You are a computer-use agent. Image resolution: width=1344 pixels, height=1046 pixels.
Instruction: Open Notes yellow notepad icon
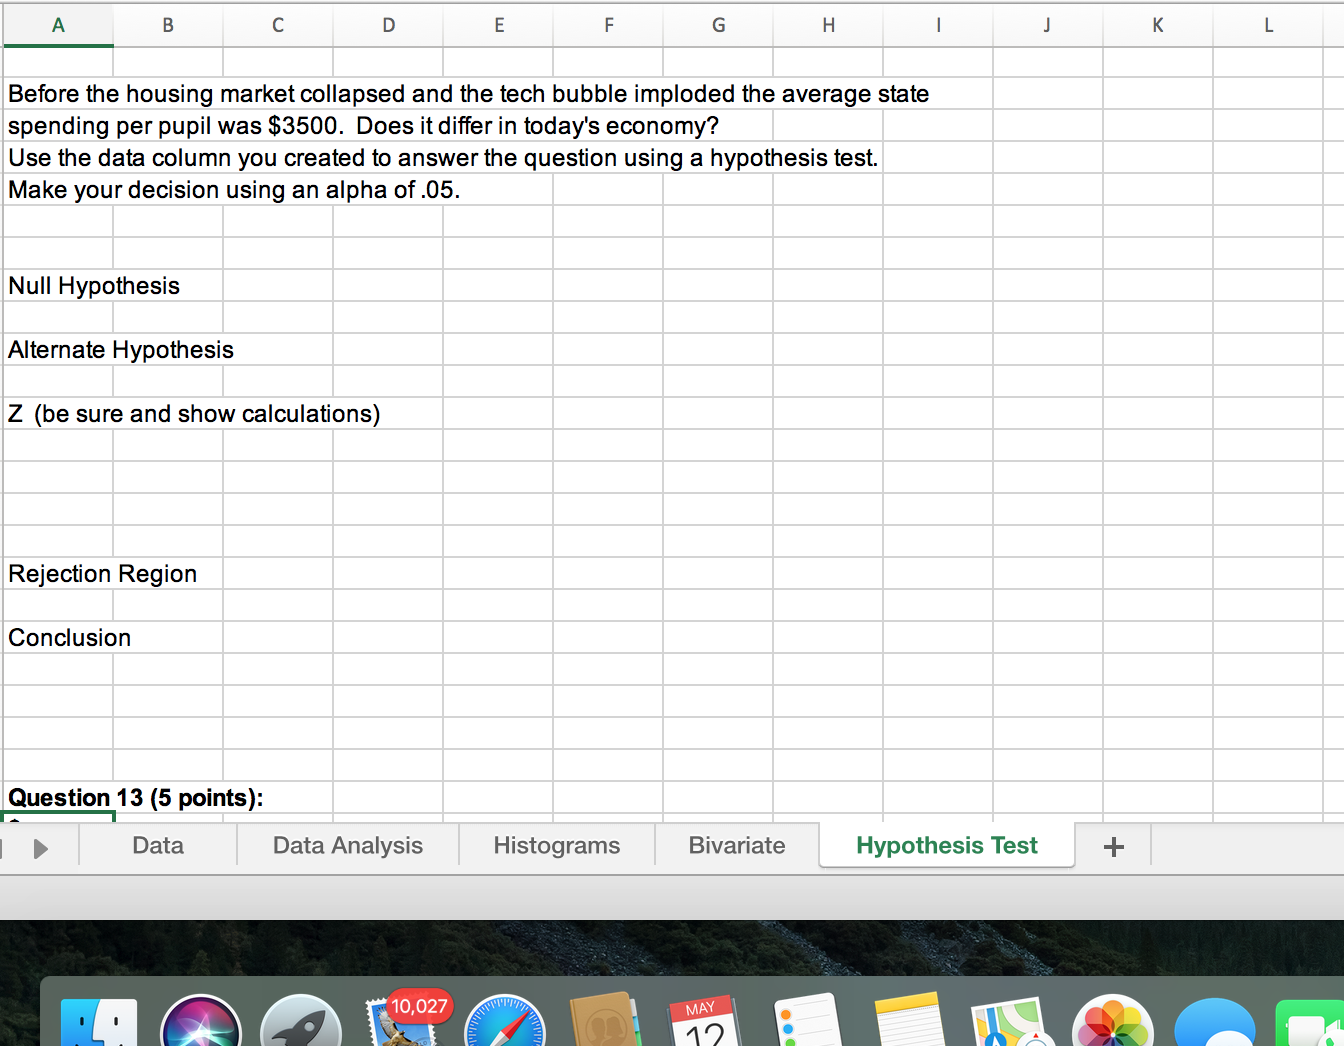pyautogui.click(x=909, y=1020)
